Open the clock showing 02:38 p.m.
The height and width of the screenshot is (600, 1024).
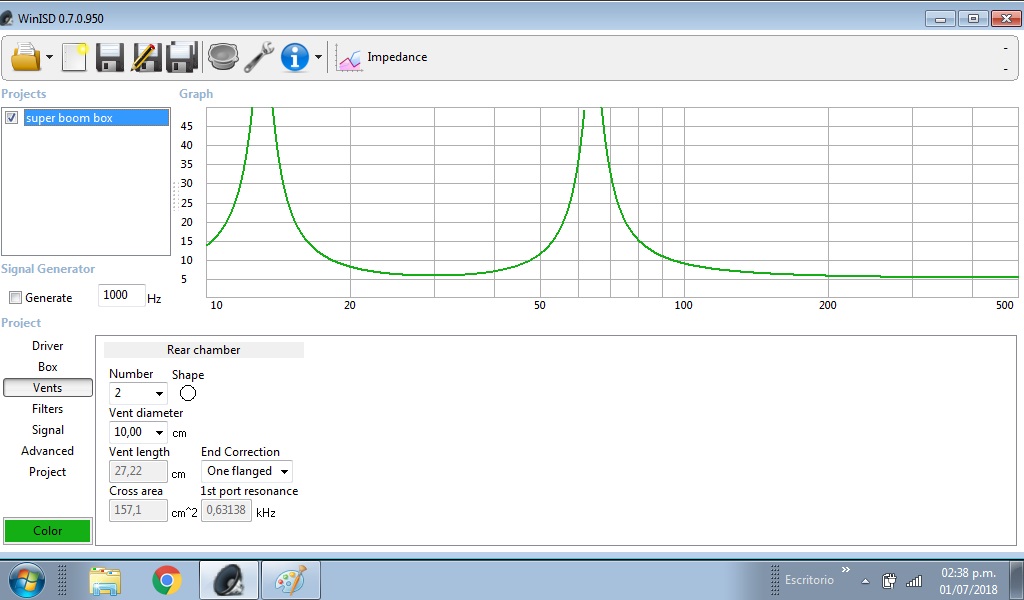968,580
